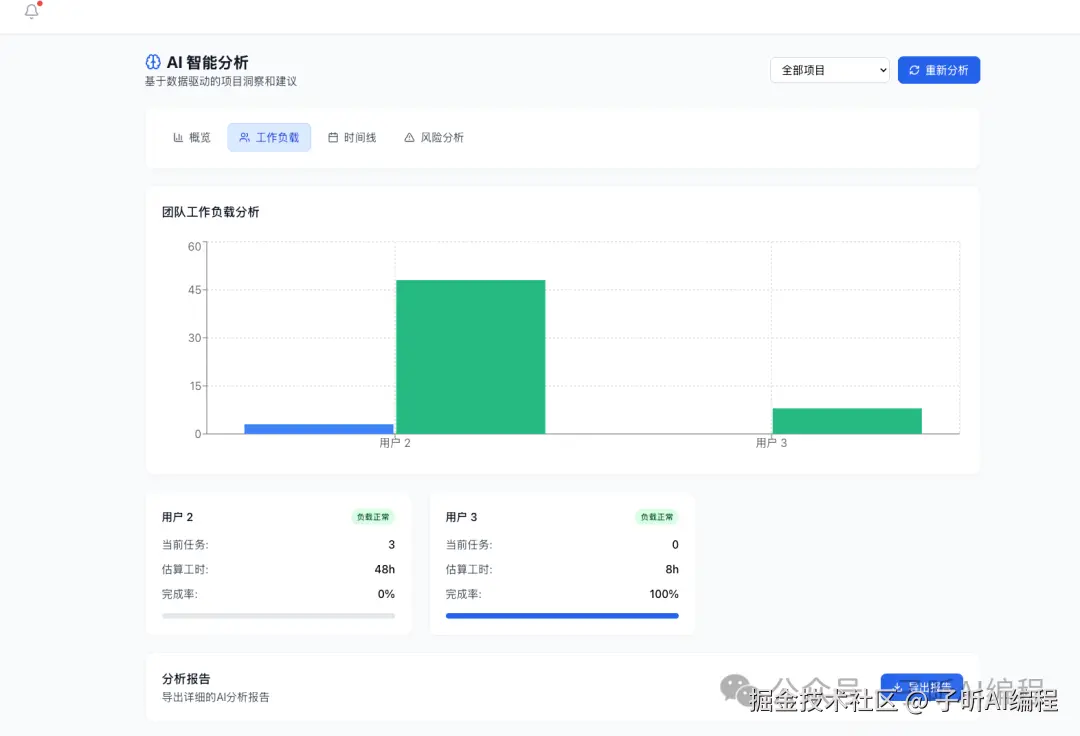1080x736 pixels.
Task: Click the 用户 2 x-axis label
Action: coord(395,443)
